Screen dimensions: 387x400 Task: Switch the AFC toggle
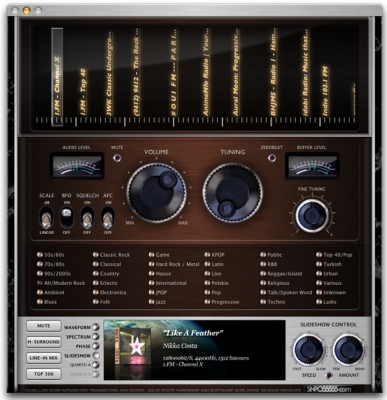pyautogui.click(x=108, y=217)
